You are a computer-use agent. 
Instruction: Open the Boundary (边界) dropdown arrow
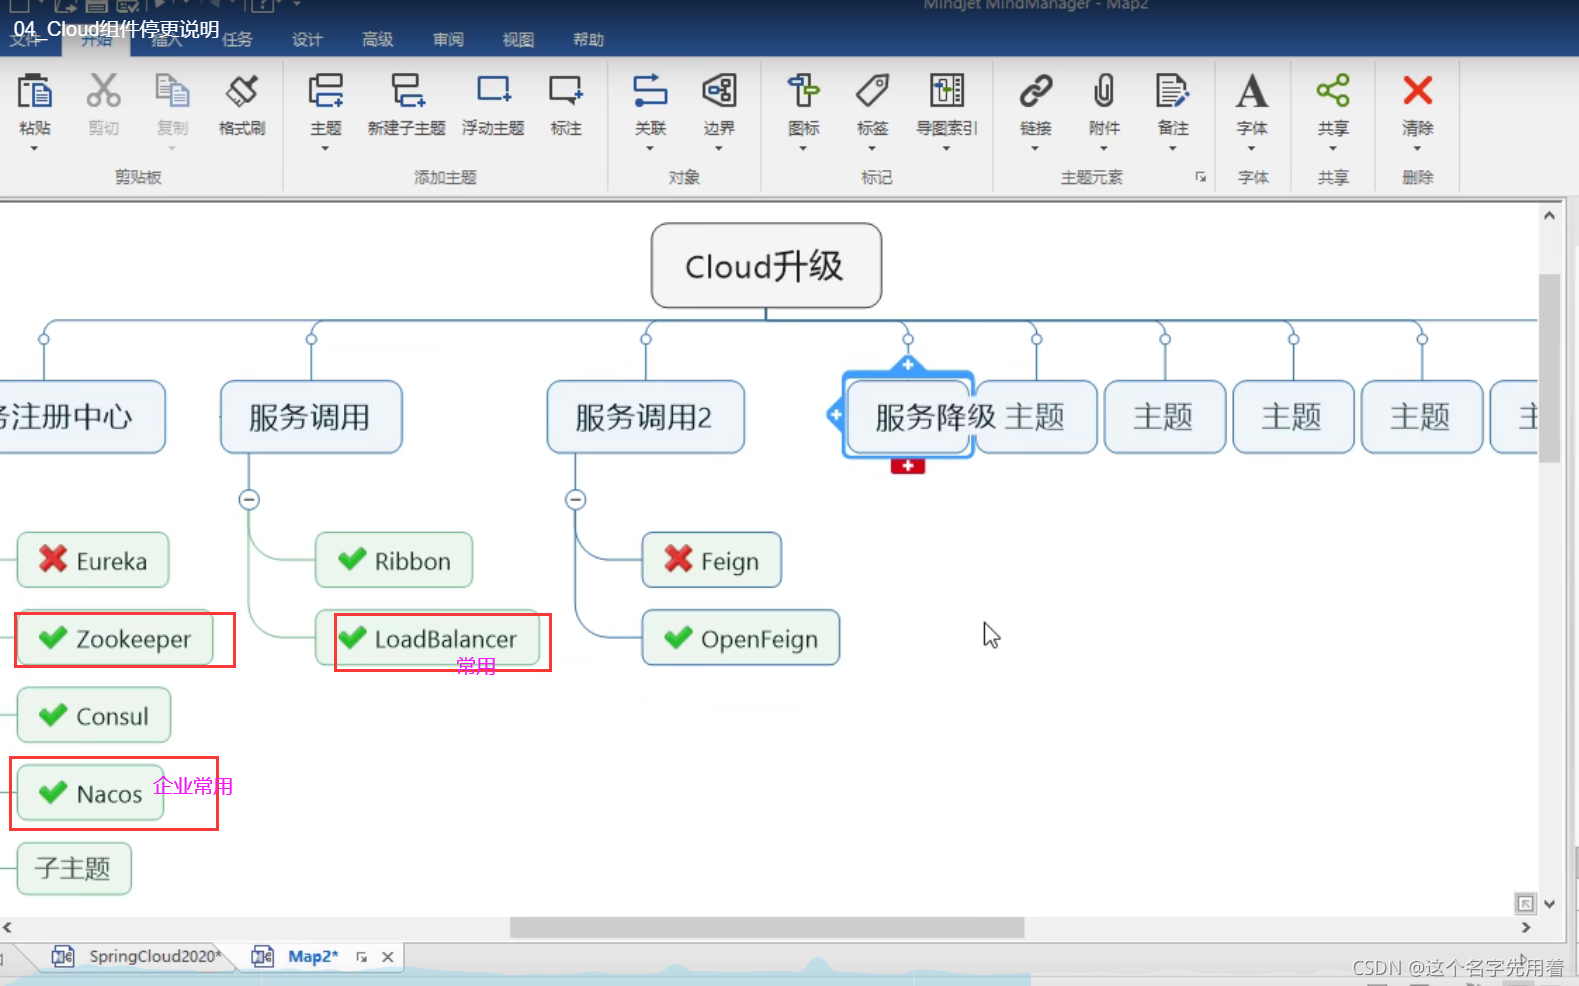(x=719, y=149)
